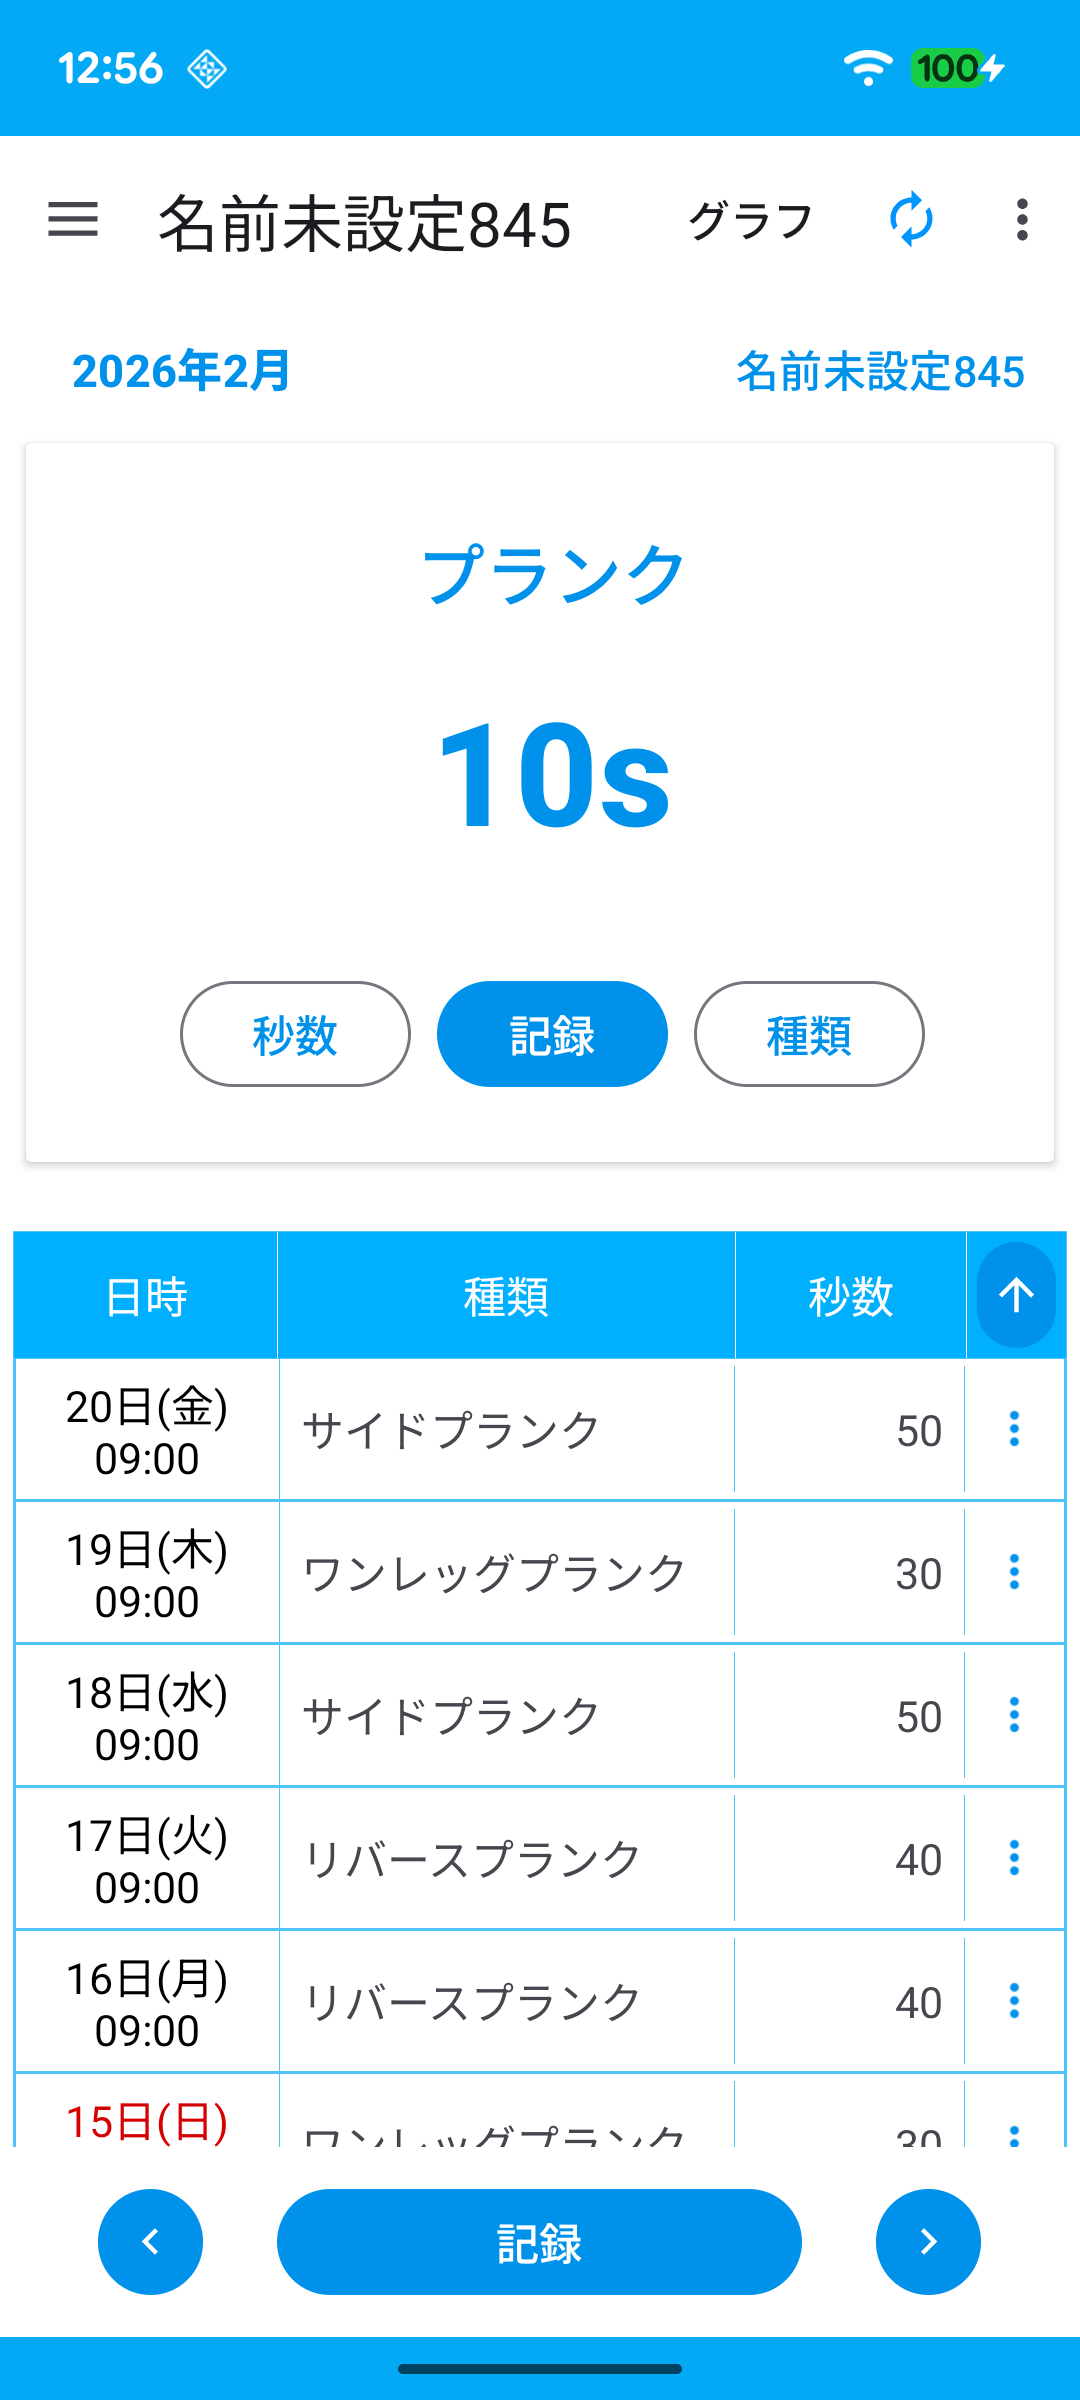The height and width of the screenshot is (2400, 1080).
Task: Select the 秒数 pill in the card
Action: coord(295,1034)
